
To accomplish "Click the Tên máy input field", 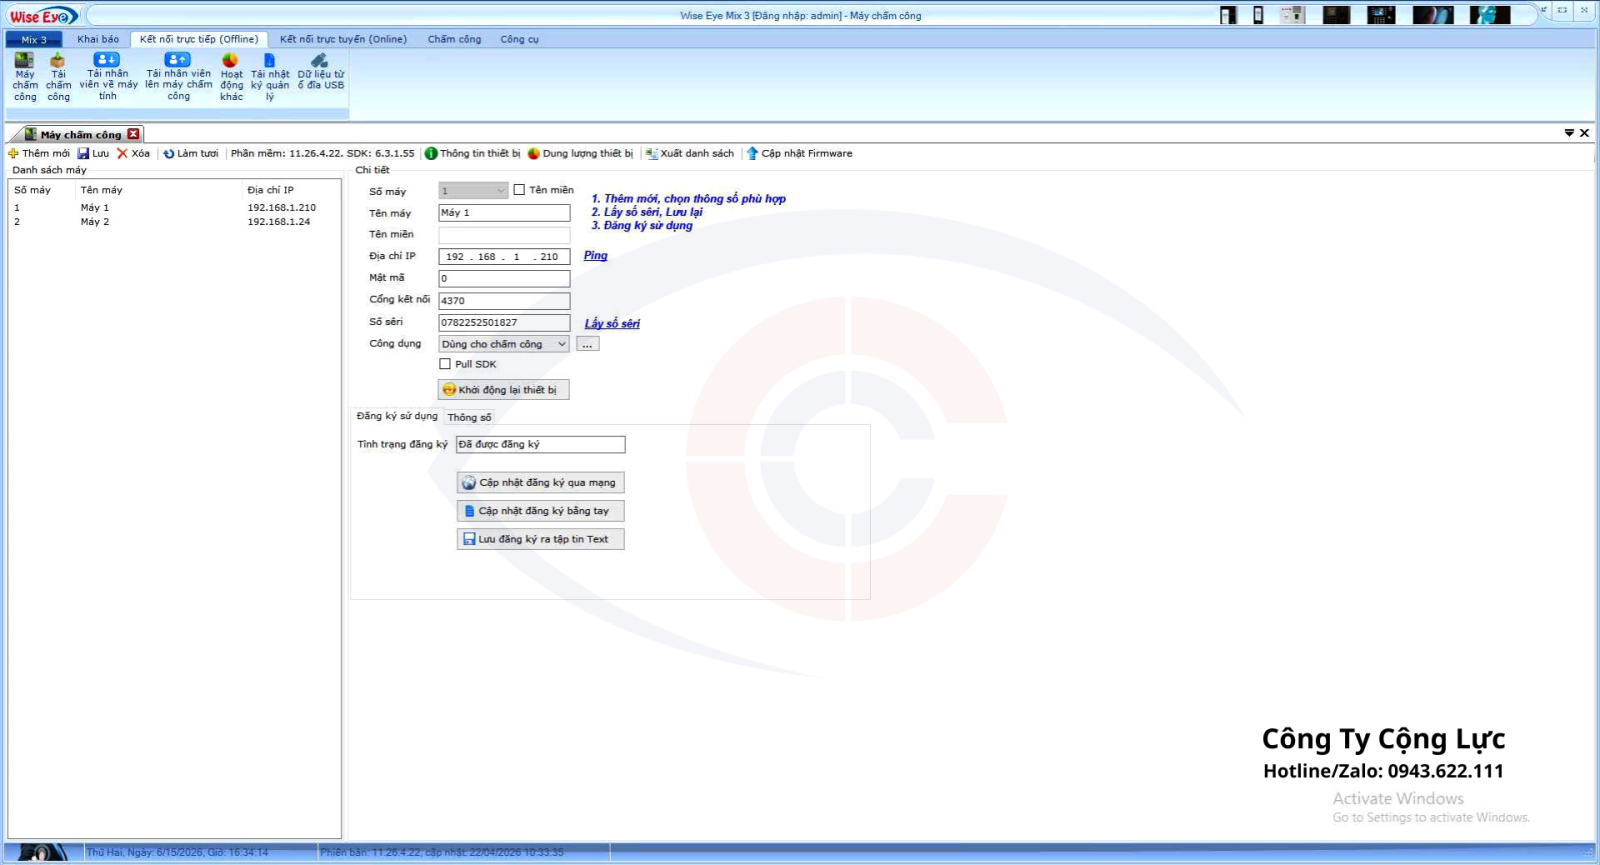I will pyautogui.click(x=504, y=213).
